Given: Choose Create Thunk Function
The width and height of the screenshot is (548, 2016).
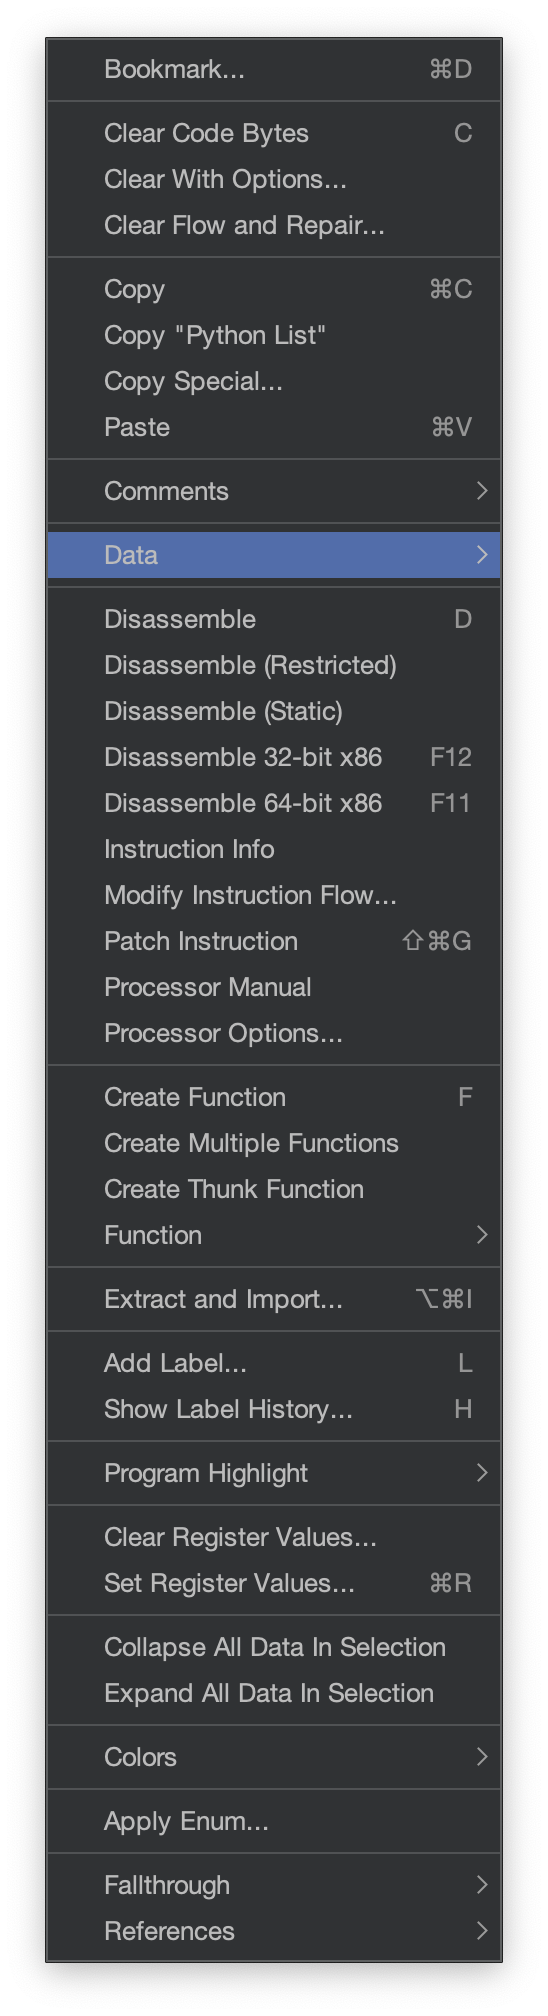Looking at the screenshot, I should (274, 1189).
